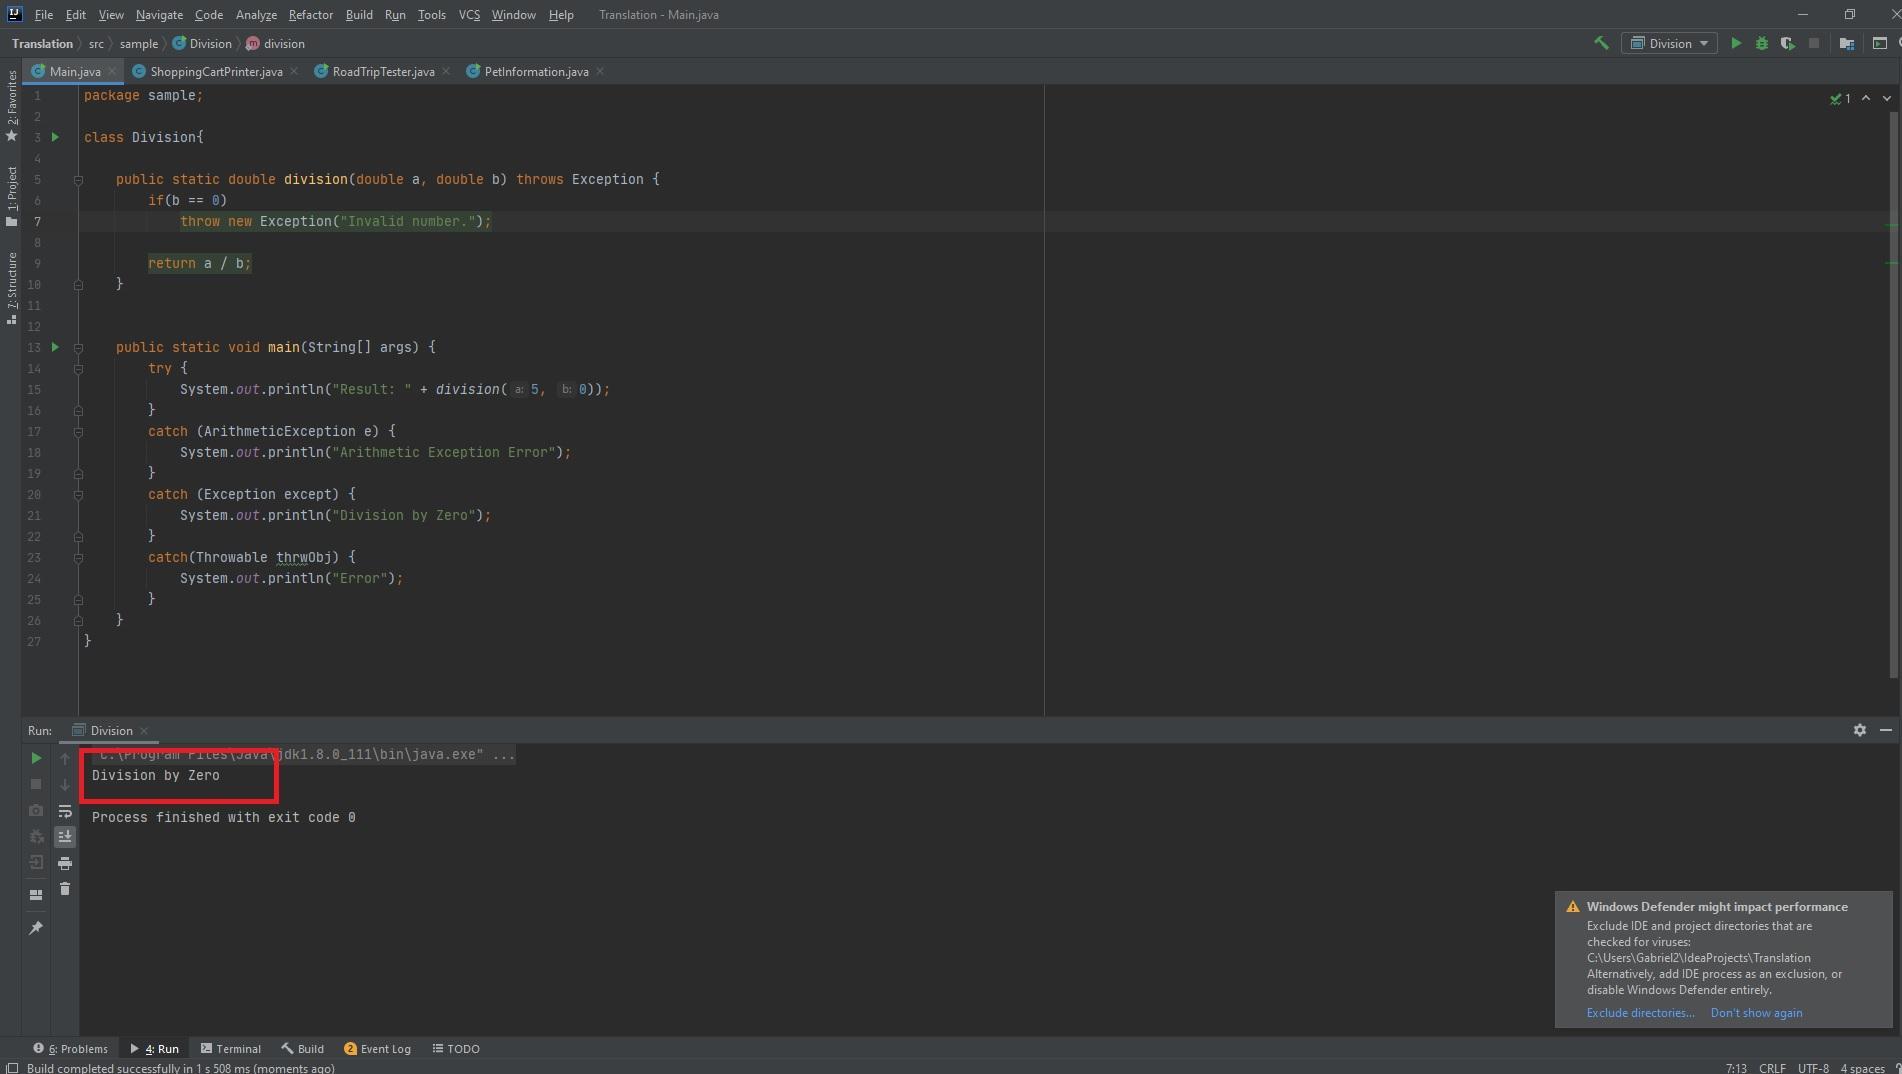Switch to the ShoppingCartPrinter.java tab
The height and width of the screenshot is (1074, 1902).
[216, 72]
